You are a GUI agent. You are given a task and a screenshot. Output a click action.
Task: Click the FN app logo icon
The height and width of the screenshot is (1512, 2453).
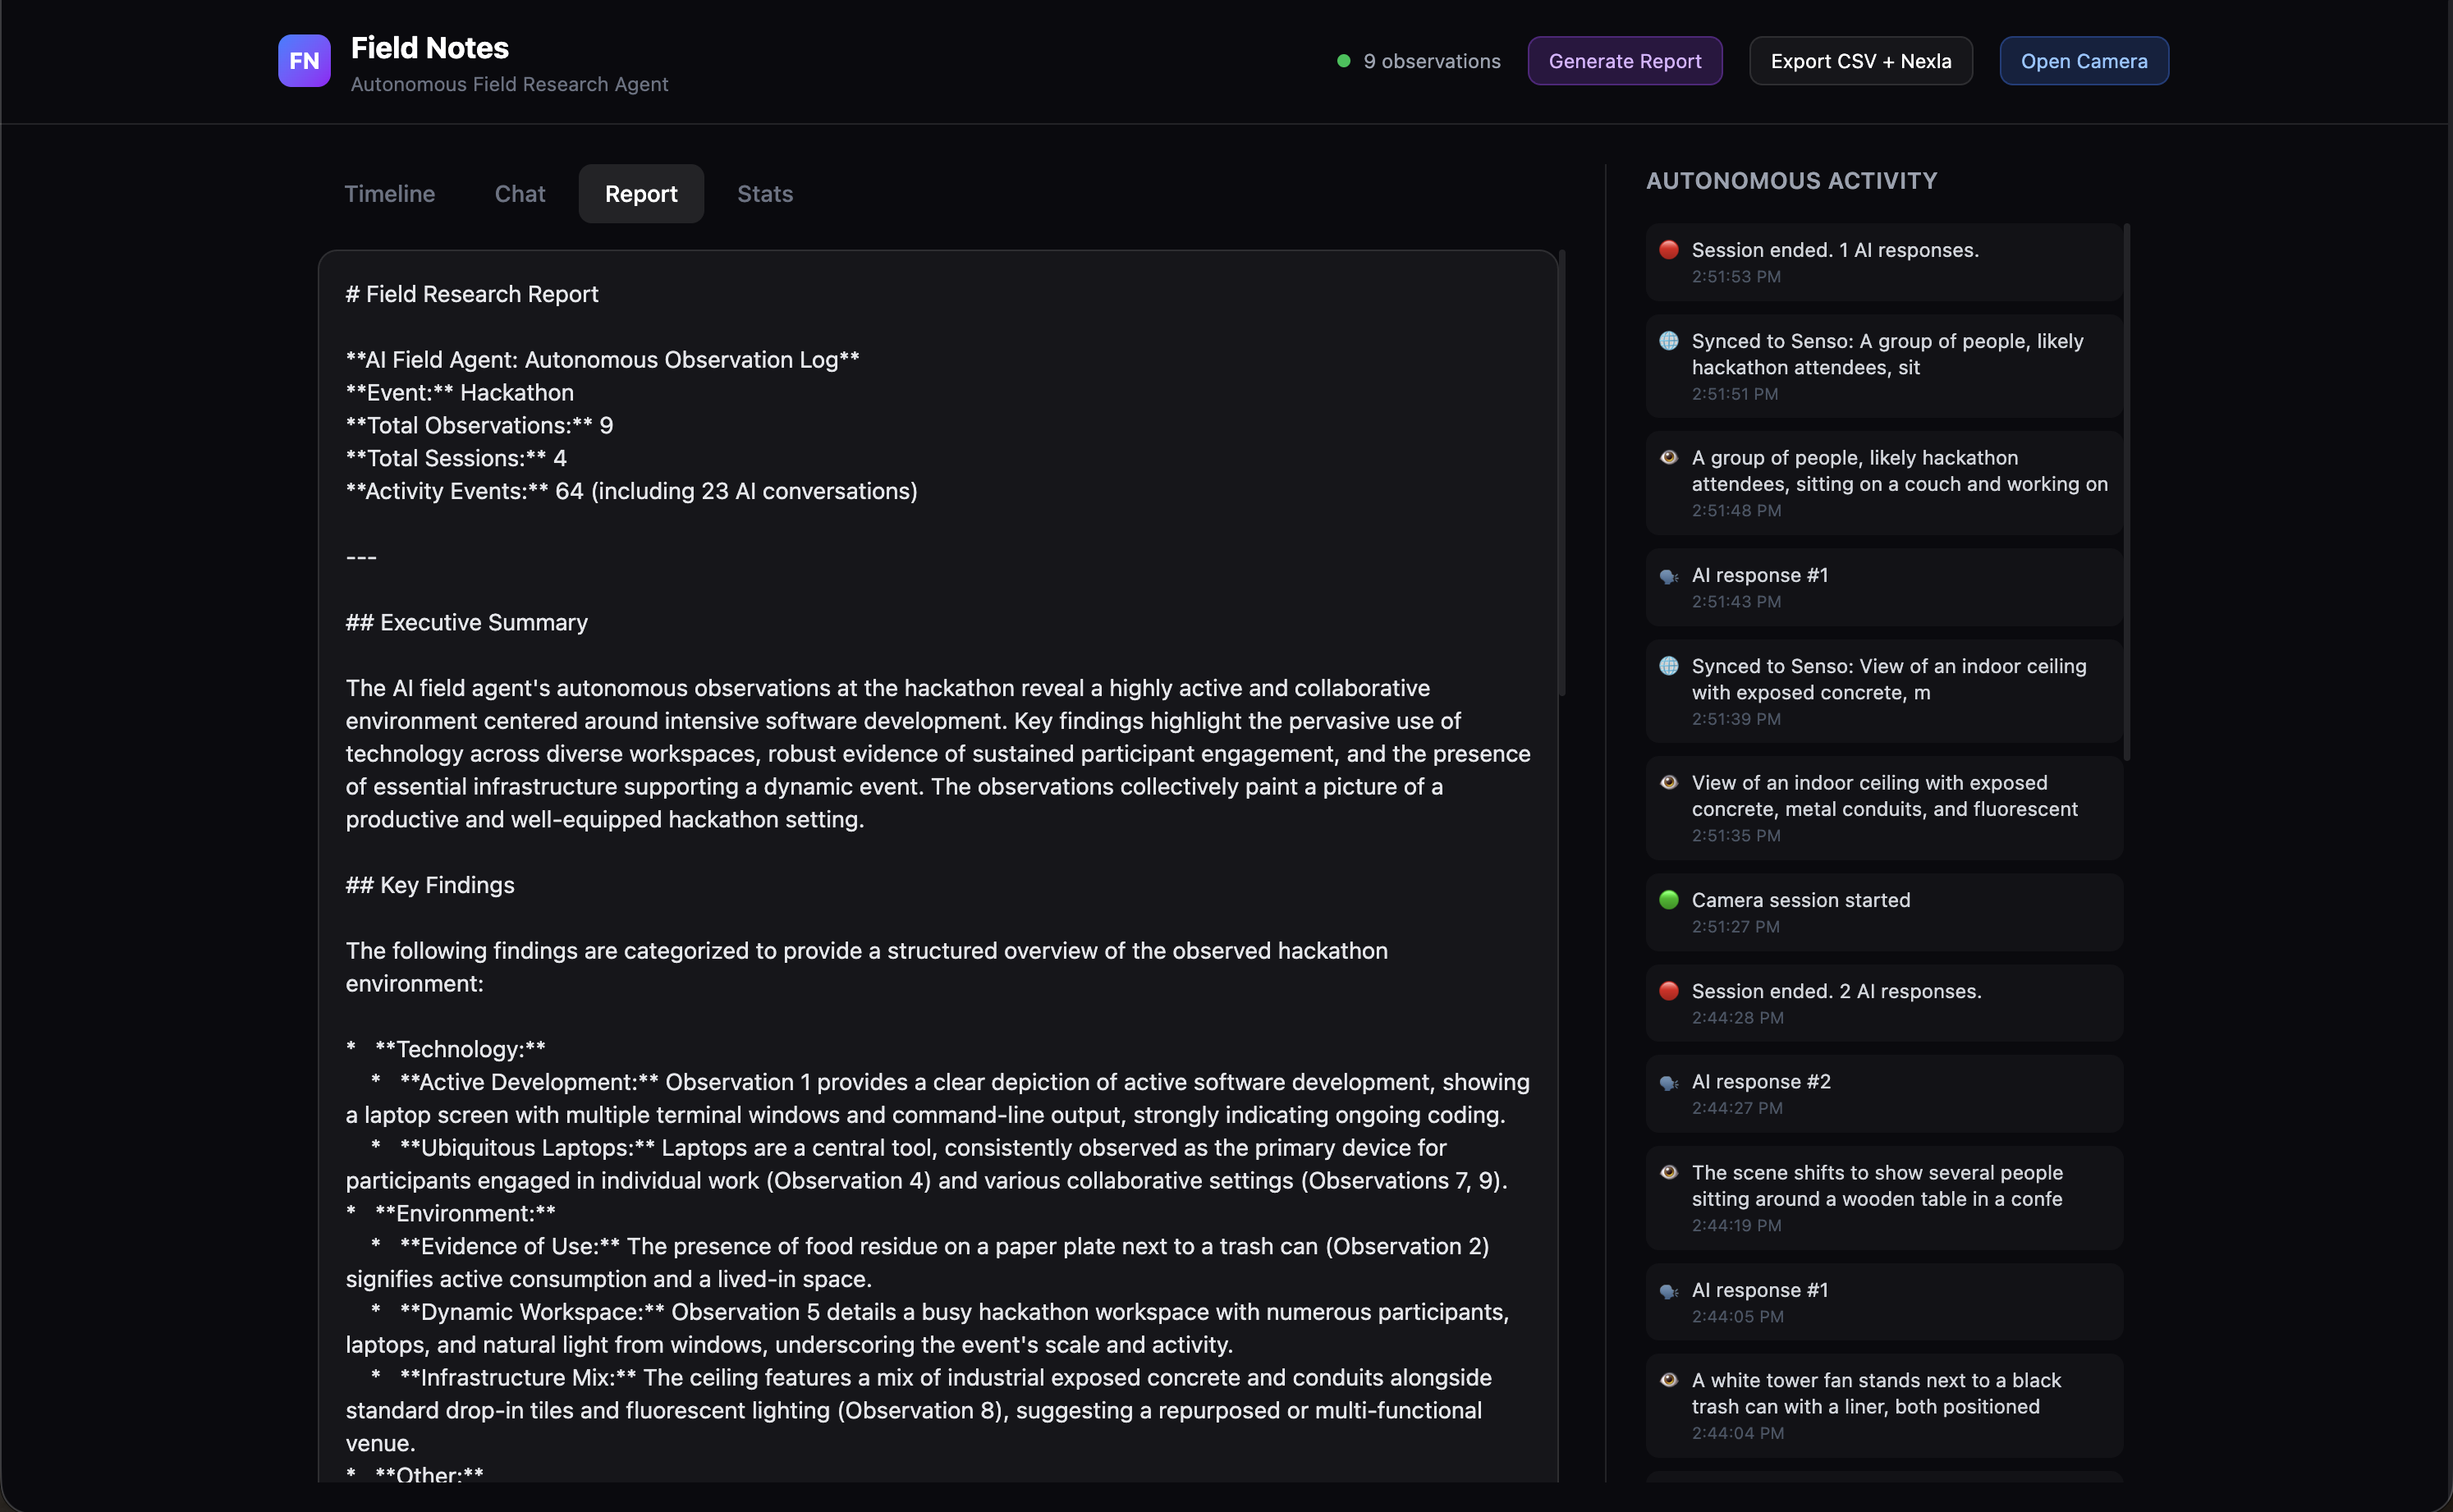[x=304, y=61]
